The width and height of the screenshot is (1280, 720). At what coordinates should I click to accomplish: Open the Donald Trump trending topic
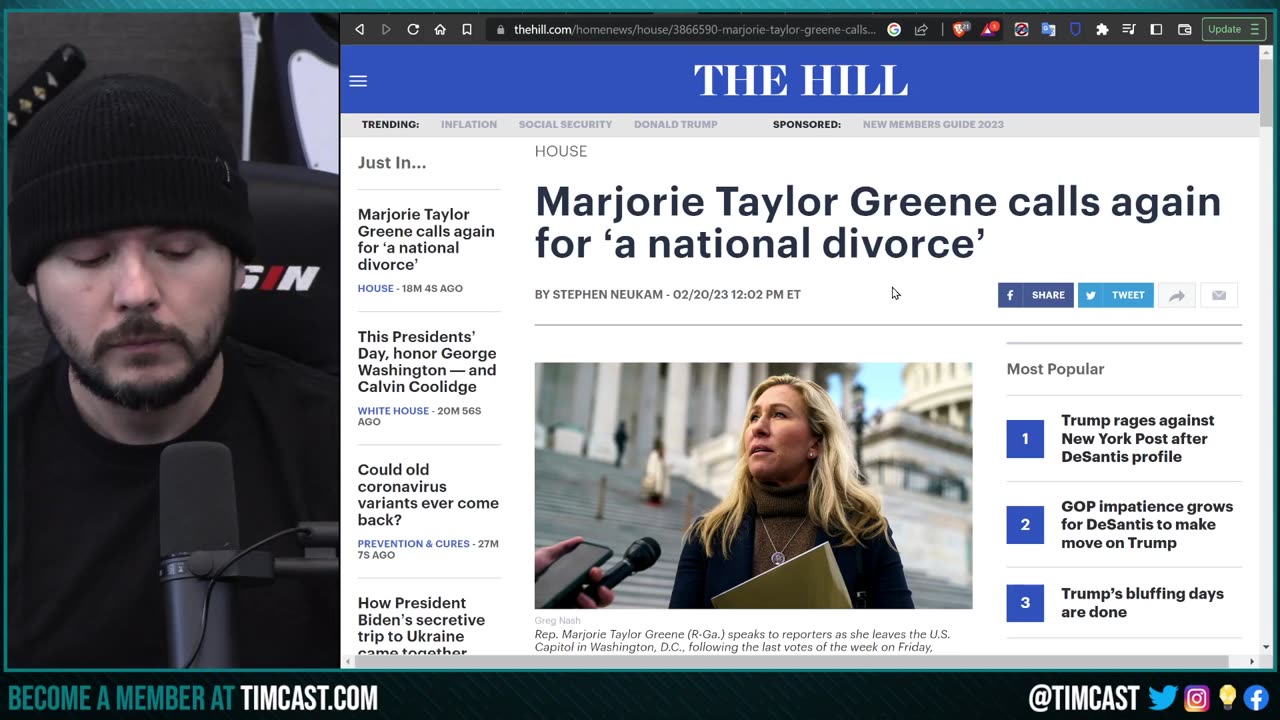676,124
